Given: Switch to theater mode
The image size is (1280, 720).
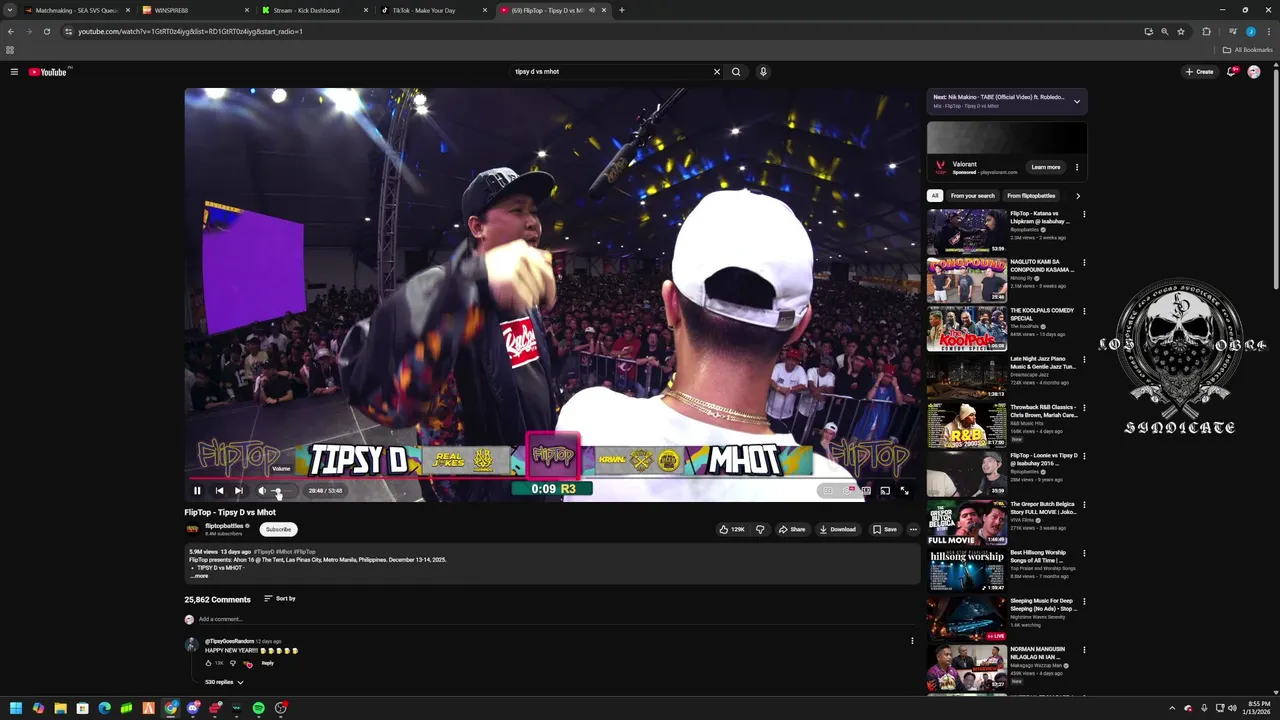Looking at the screenshot, I should tap(866, 490).
